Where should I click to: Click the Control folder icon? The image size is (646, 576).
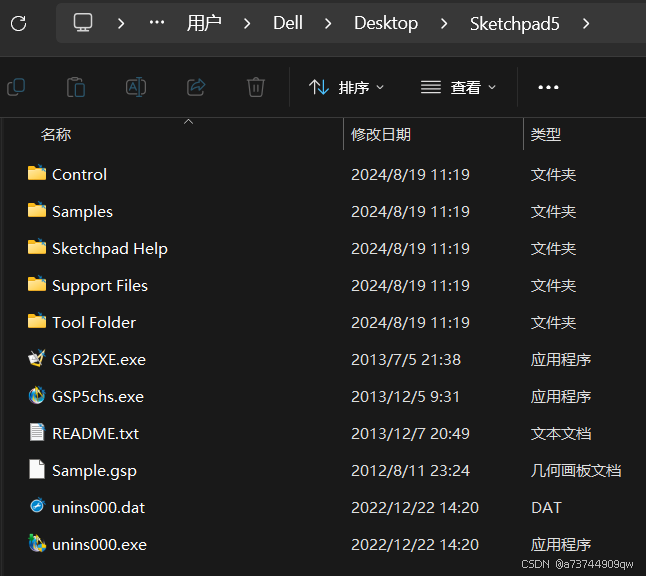(37, 173)
